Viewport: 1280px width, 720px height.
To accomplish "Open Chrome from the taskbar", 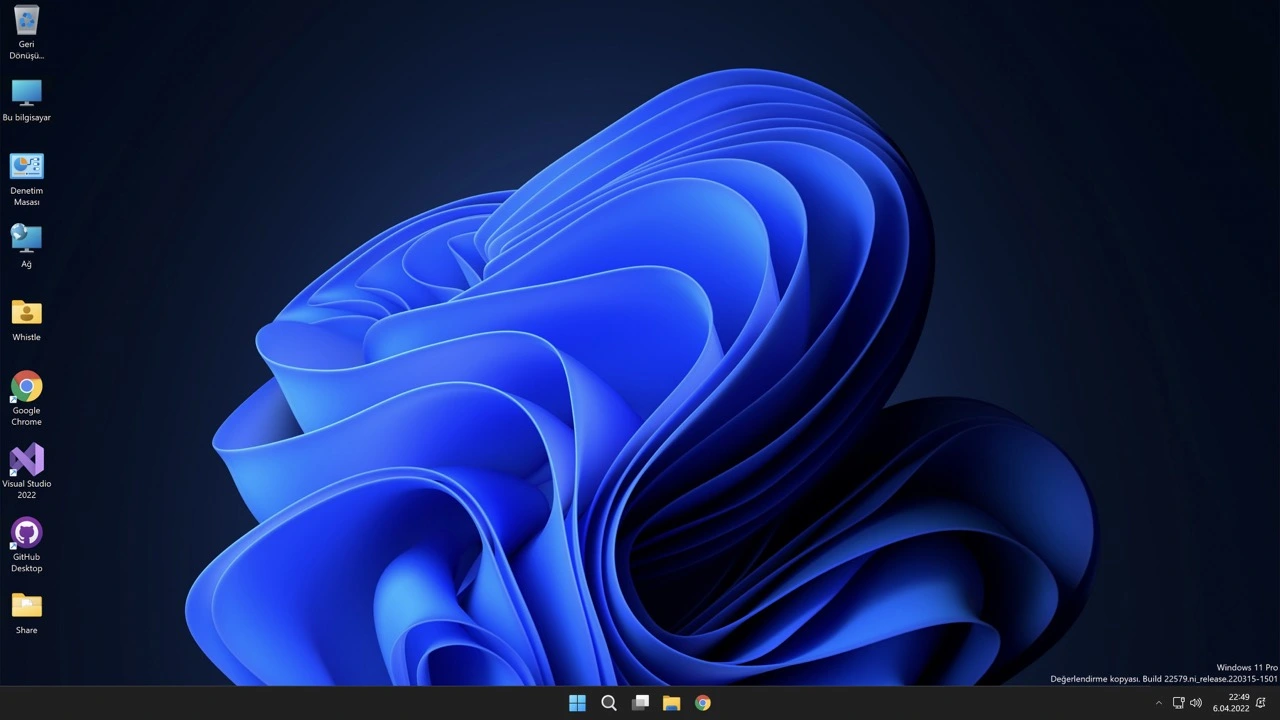I will [x=702, y=703].
